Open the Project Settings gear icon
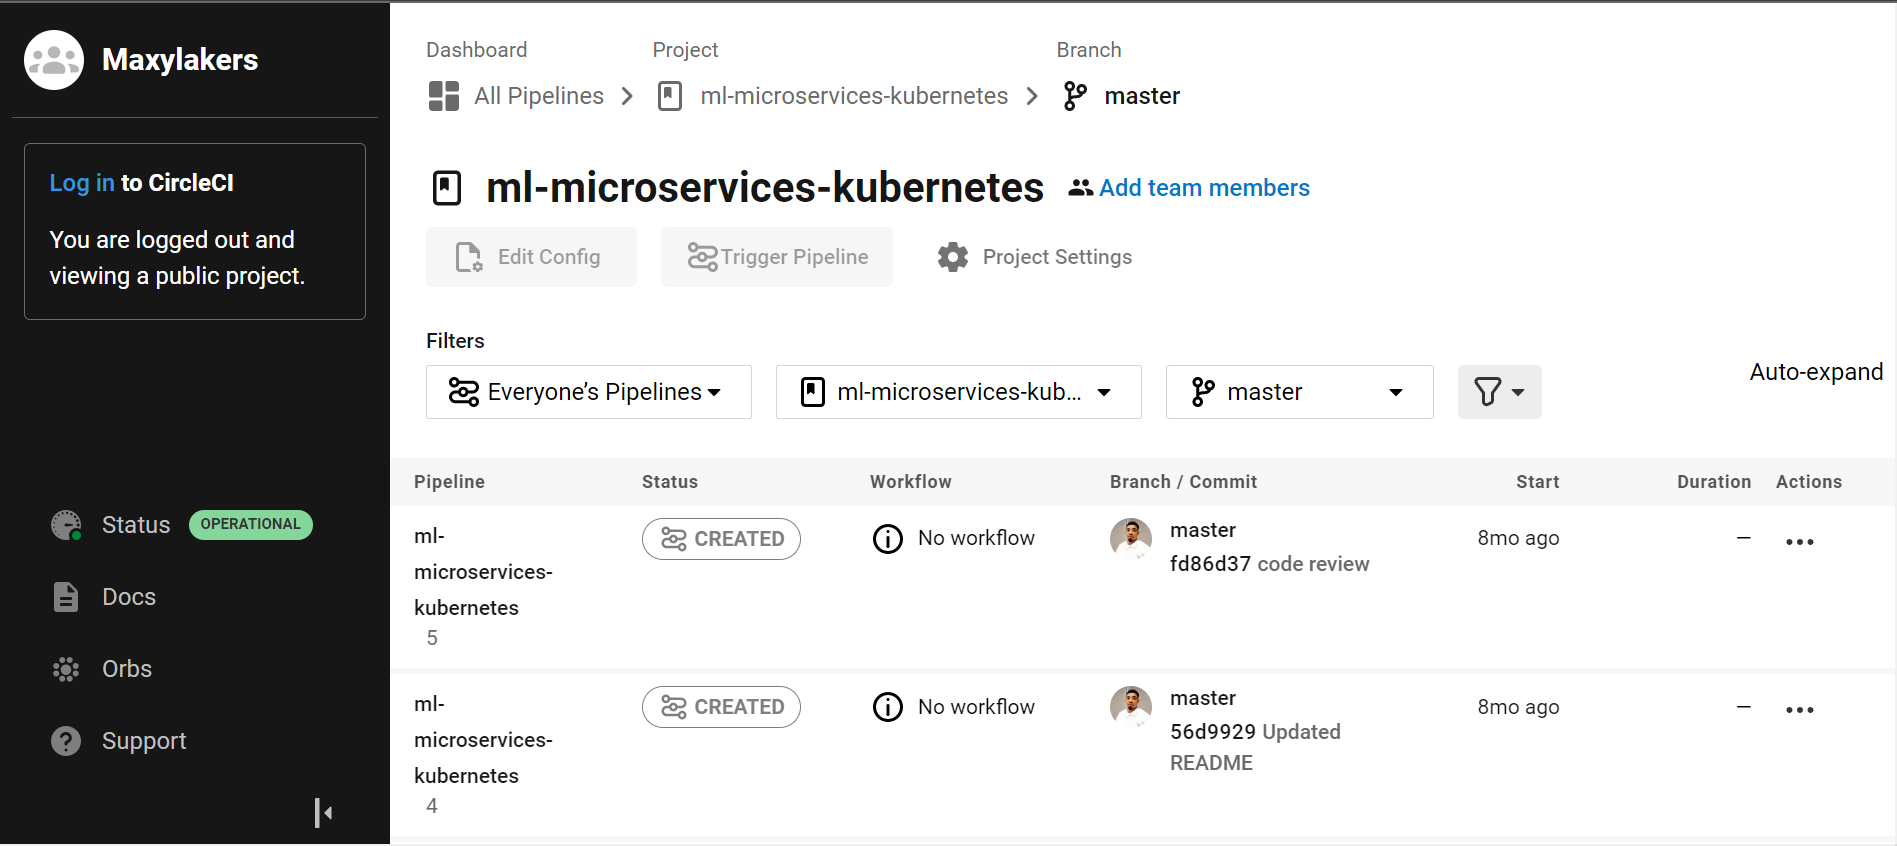The width and height of the screenshot is (1897, 846). pyautogui.click(x=953, y=257)
